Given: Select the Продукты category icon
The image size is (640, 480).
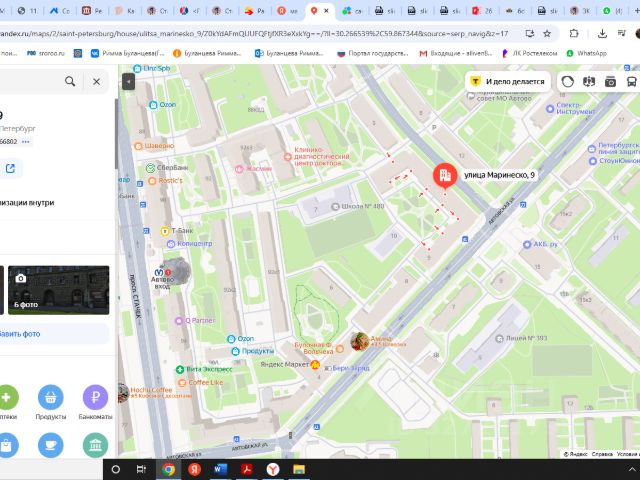Looking at the screenshot, I should [x=51, y=397].
